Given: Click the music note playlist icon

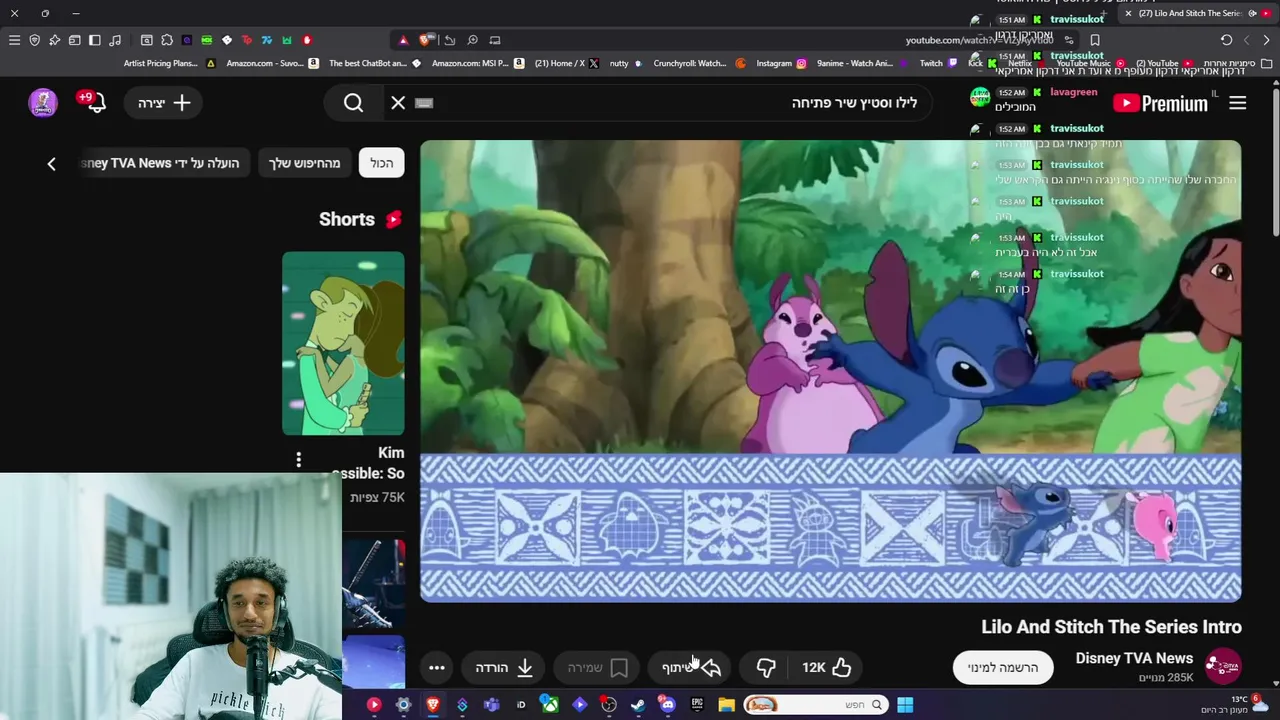Looking at the screenshot, I should (x=115, y=40).
